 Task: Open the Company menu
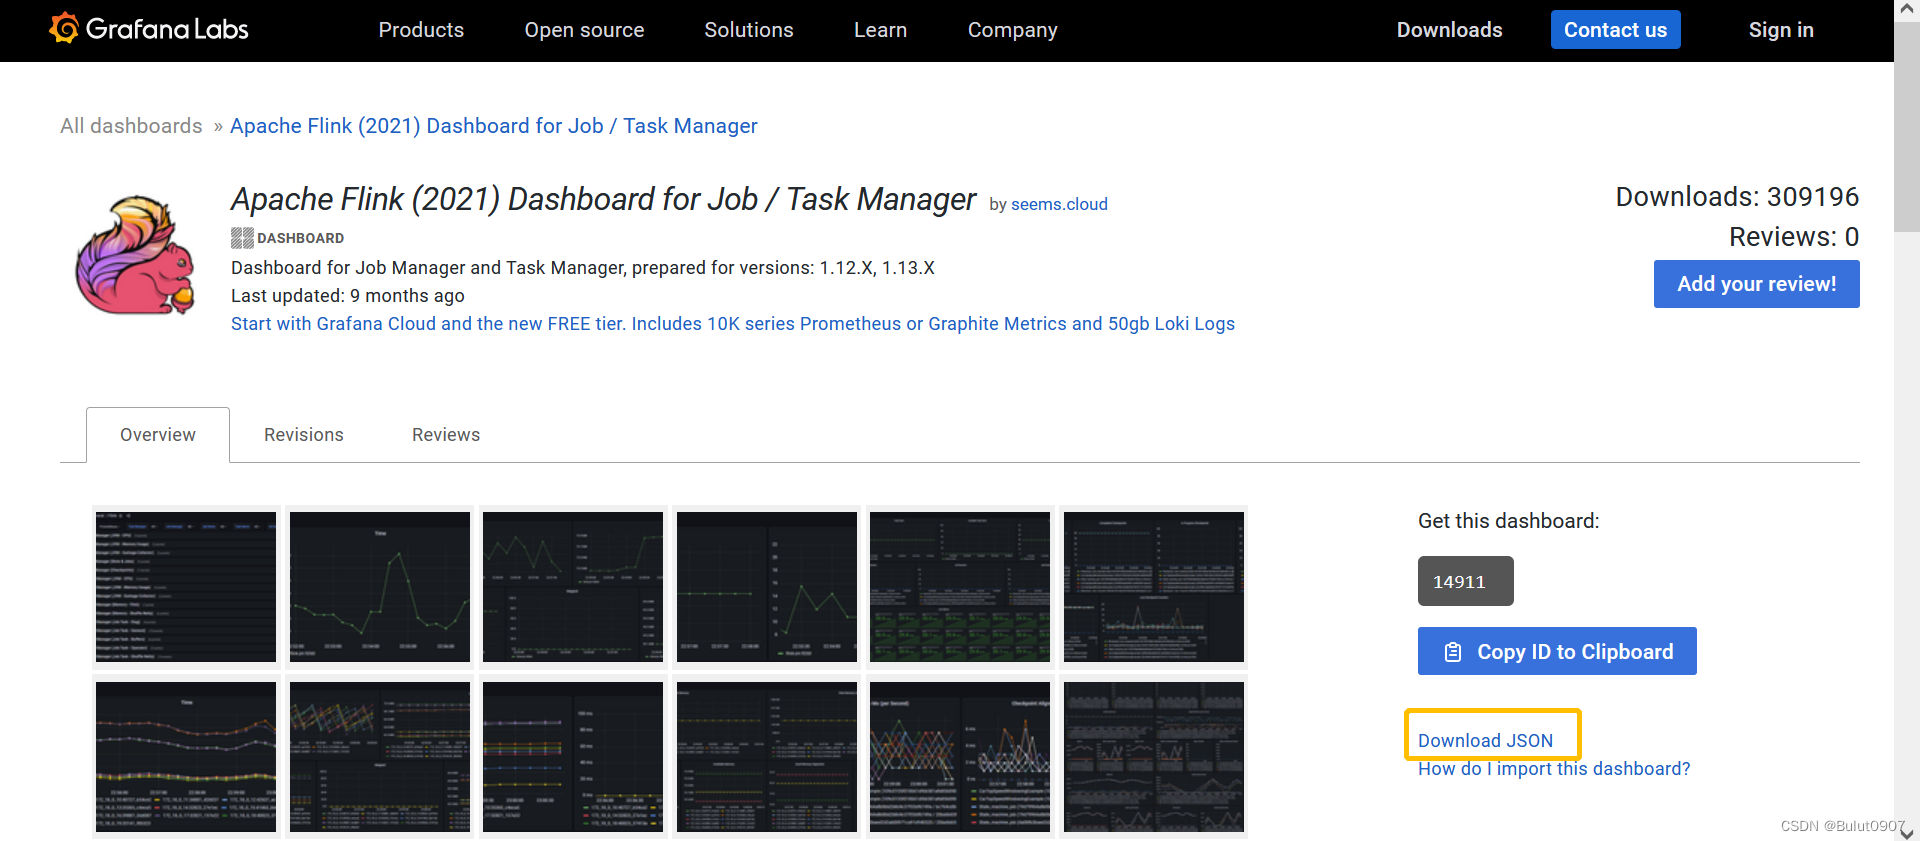coord(1012,30)
